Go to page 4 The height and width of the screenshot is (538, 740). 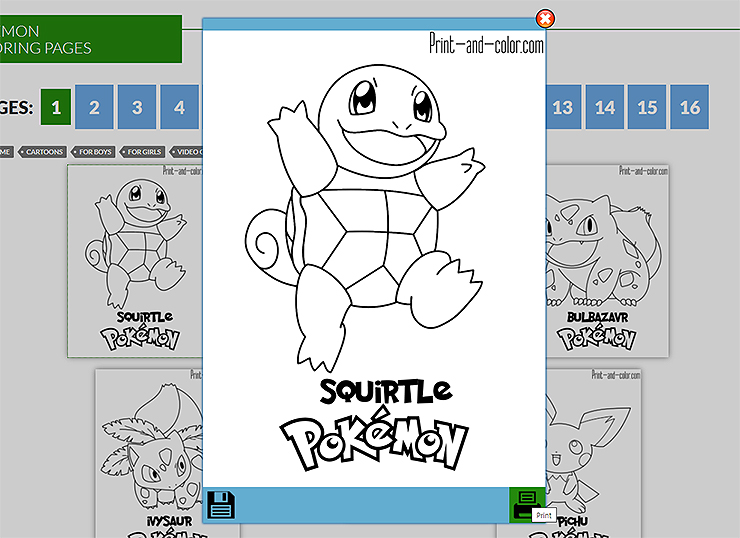179,107
